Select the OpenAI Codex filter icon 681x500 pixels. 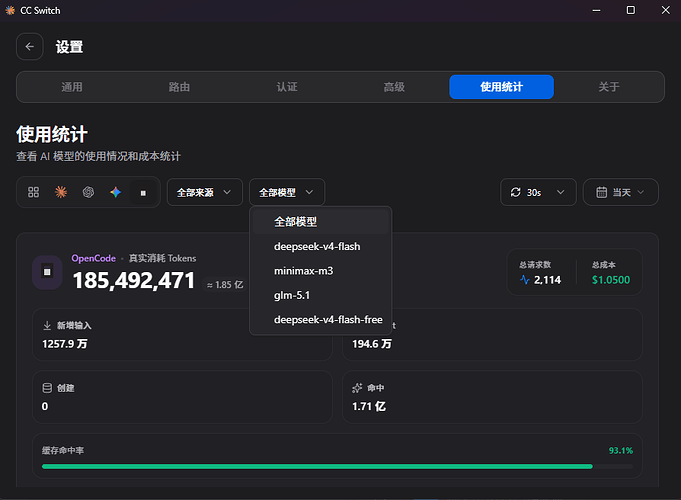tap(88, 192)
